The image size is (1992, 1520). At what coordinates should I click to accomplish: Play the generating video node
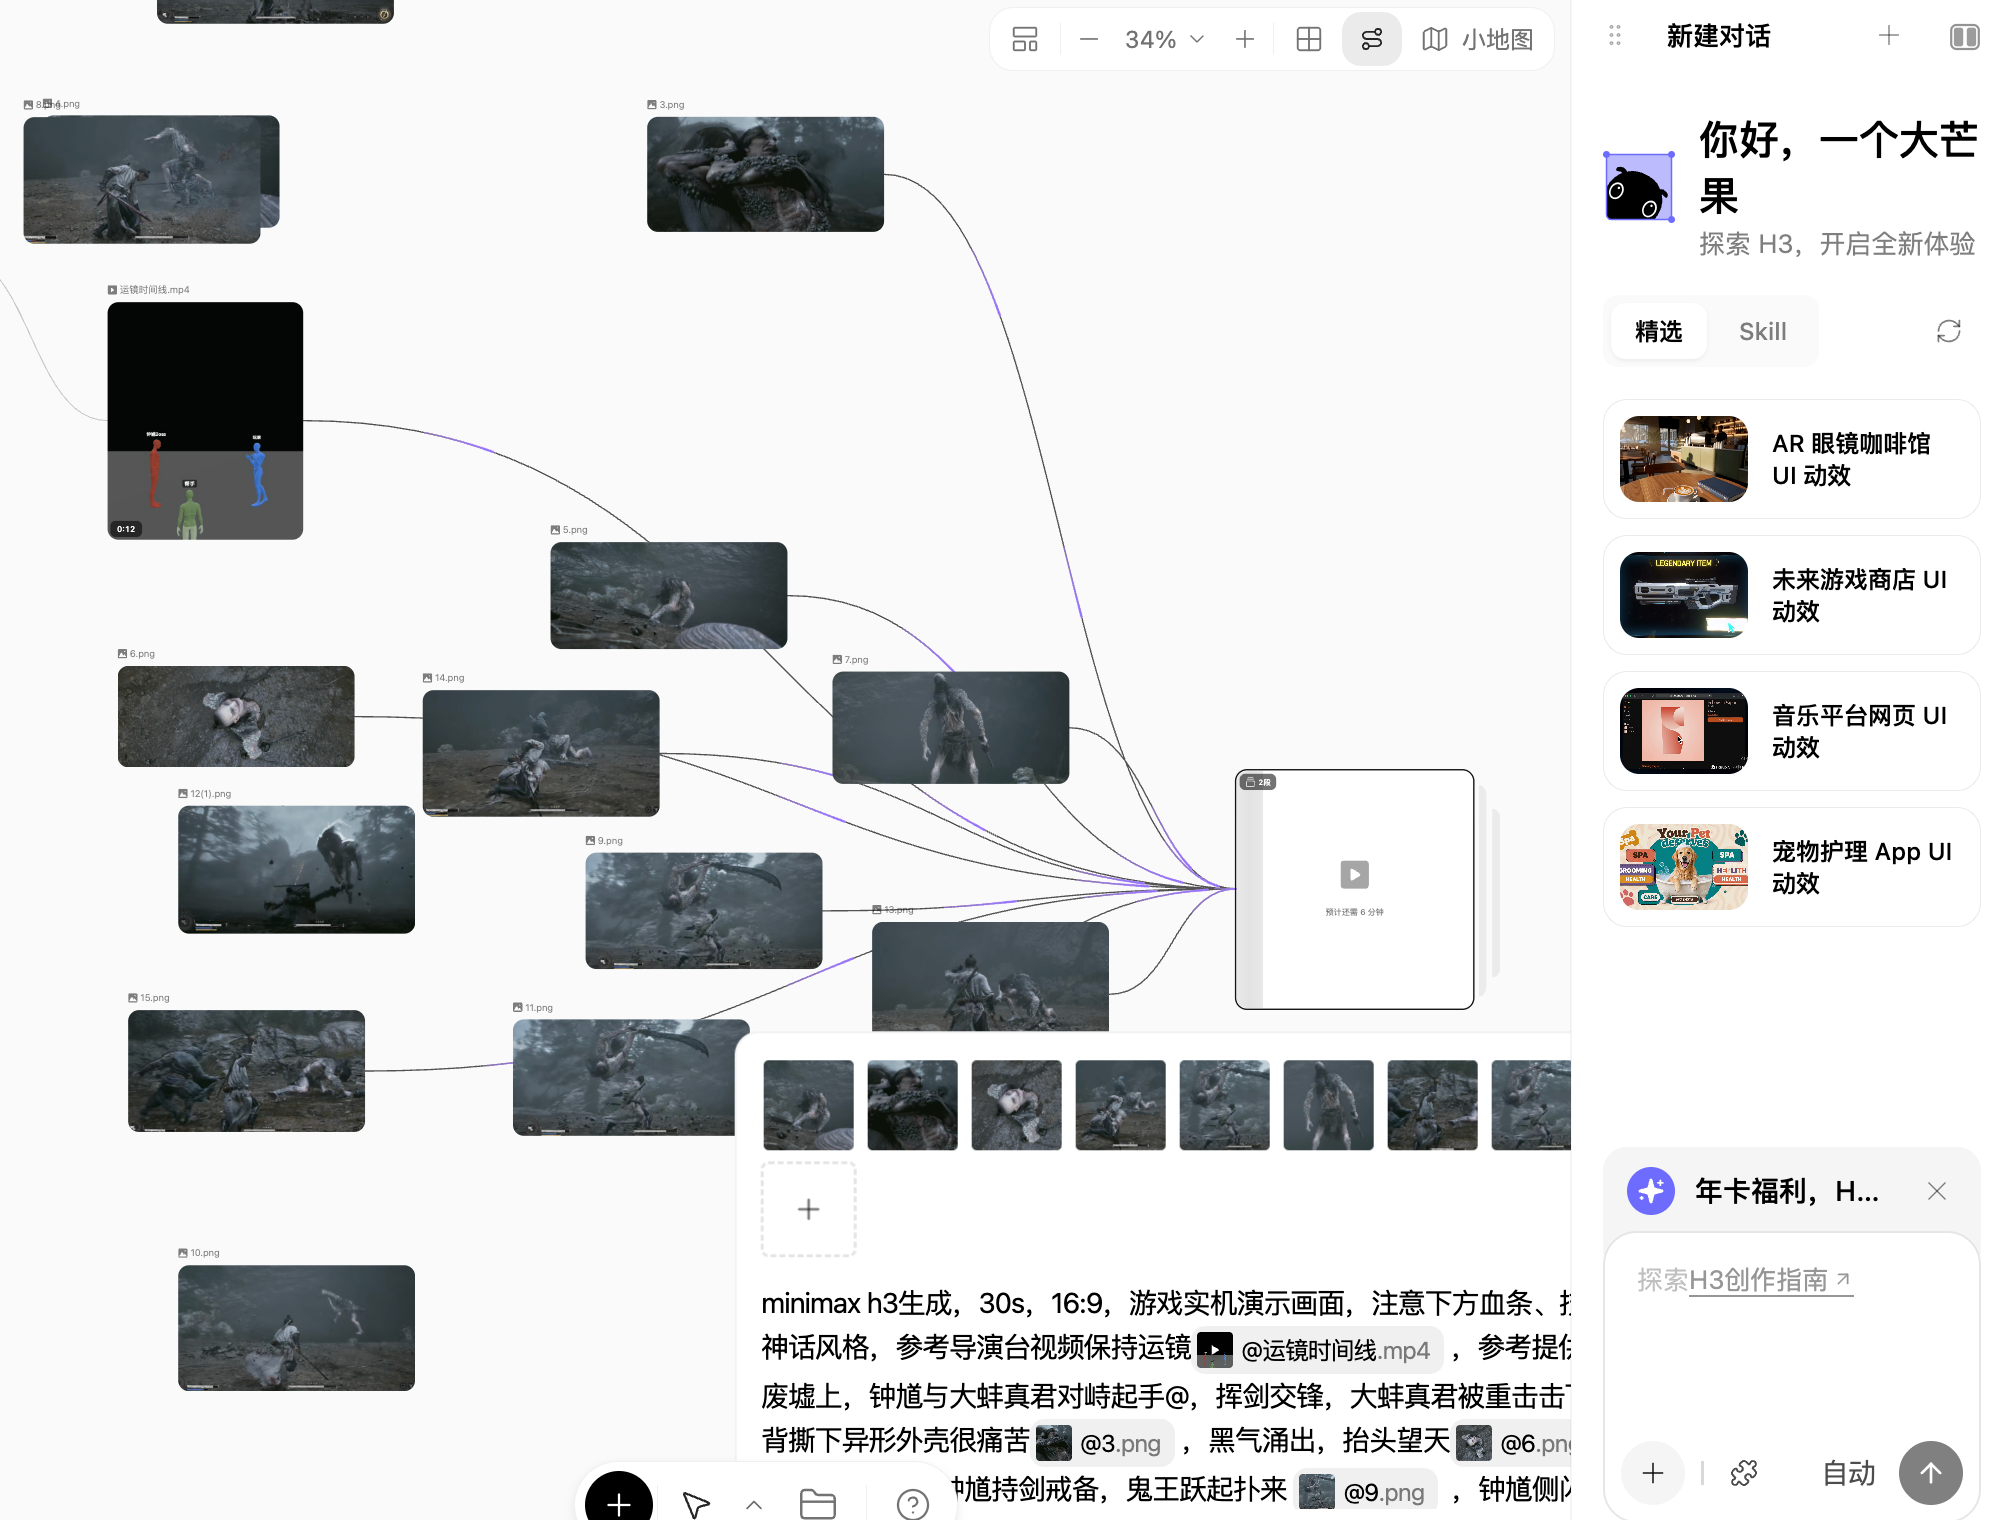pyautogui.click(x=1354, y=875)
